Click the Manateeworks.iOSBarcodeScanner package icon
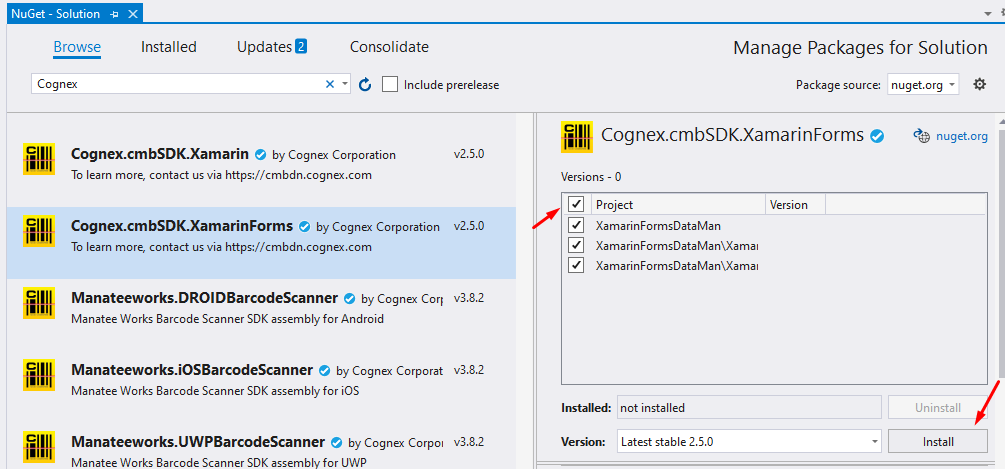This screenshot has width=1005, height=469. pyautogui.click(x=39, y=378)
